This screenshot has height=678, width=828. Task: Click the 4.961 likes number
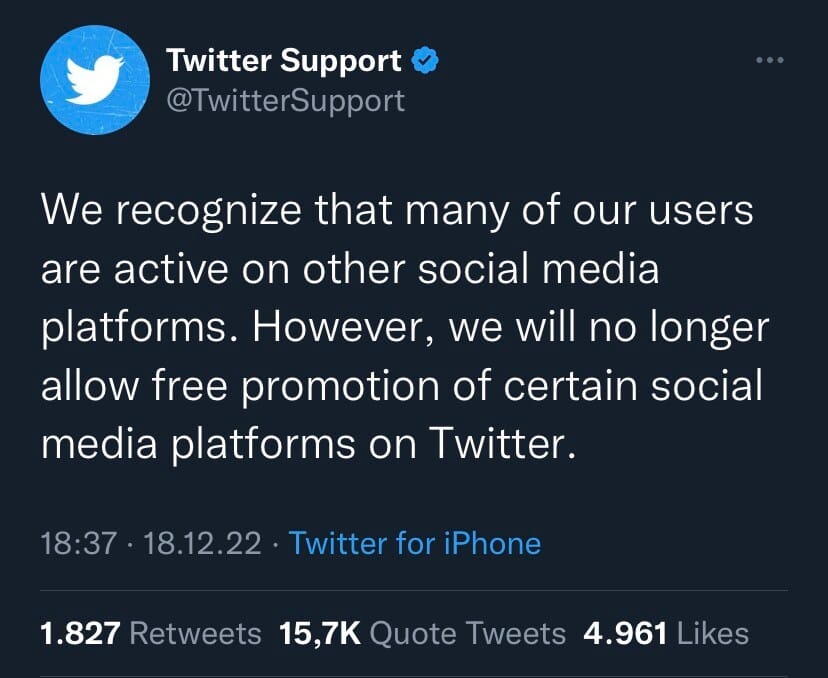pyautogui.click(x=625, y=633)
